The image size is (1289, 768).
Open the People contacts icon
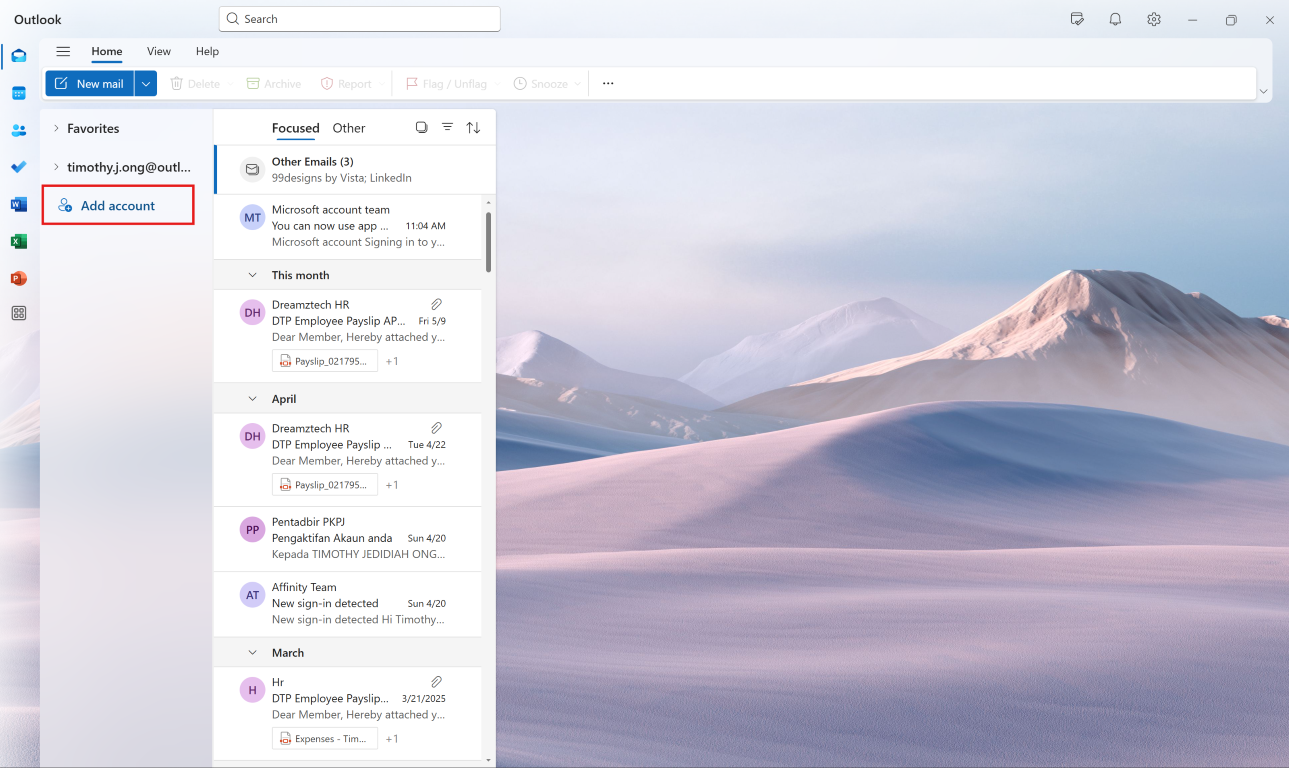pyautogui.click(x=19, y=130)
